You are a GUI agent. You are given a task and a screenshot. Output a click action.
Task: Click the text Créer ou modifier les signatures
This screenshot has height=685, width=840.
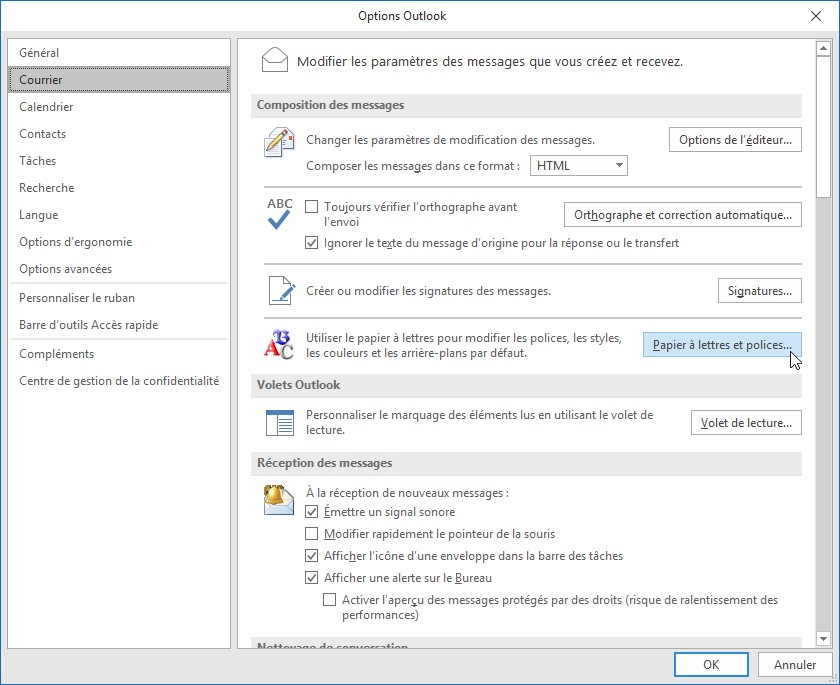(428, 291)
